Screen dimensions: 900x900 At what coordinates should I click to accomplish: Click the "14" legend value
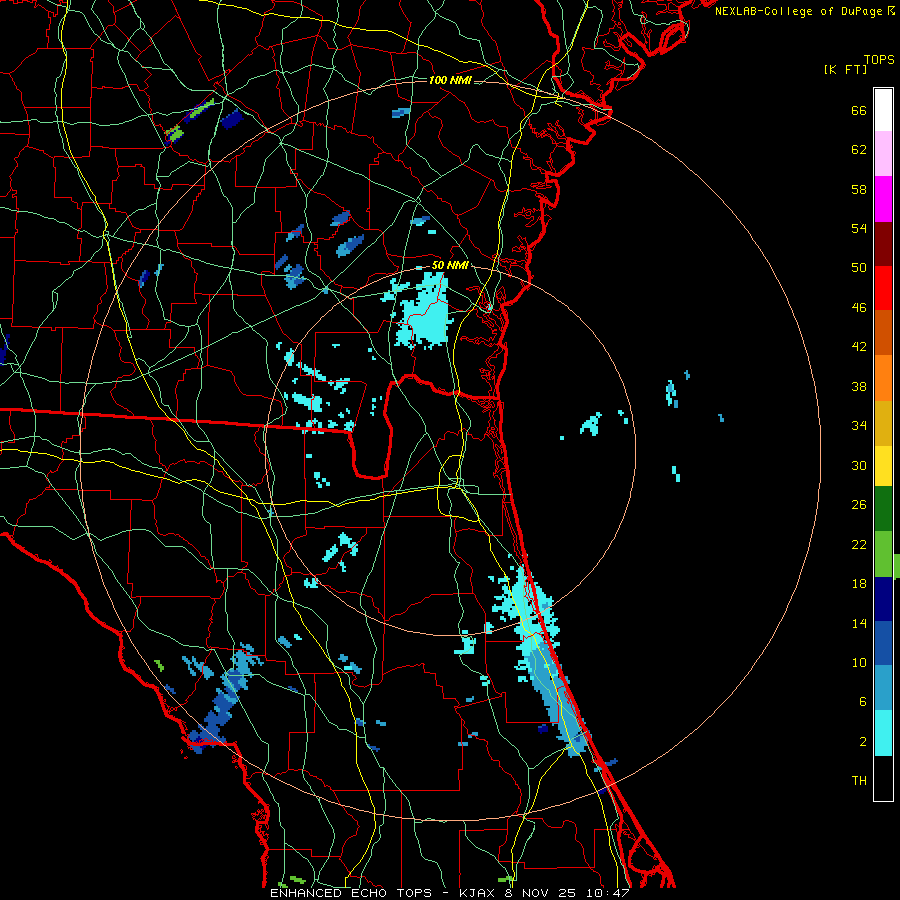click(859, 623)
